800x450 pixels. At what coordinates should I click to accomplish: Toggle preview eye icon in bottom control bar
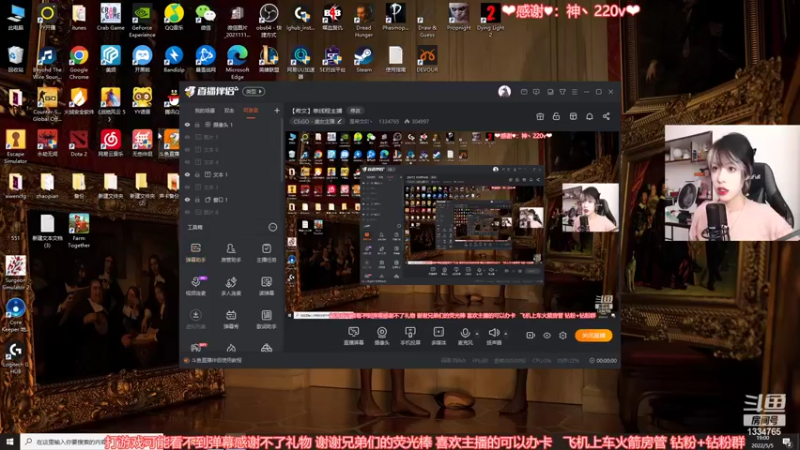(547, 335)
